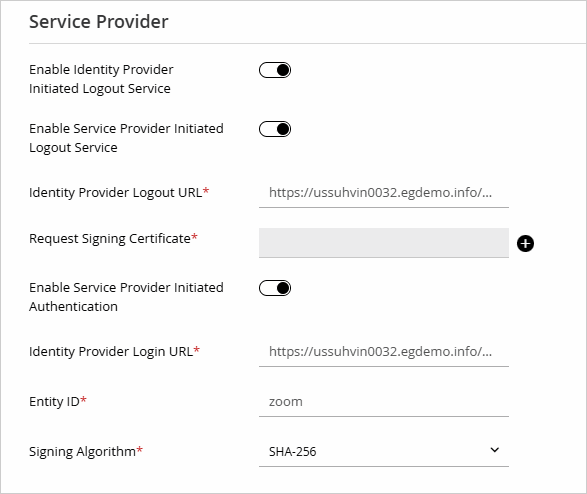The width and height of the screenshot is (587, 494).
Task: Click the red asterisk beside Request Signing Certificate
Action: [x=194, y=236]
